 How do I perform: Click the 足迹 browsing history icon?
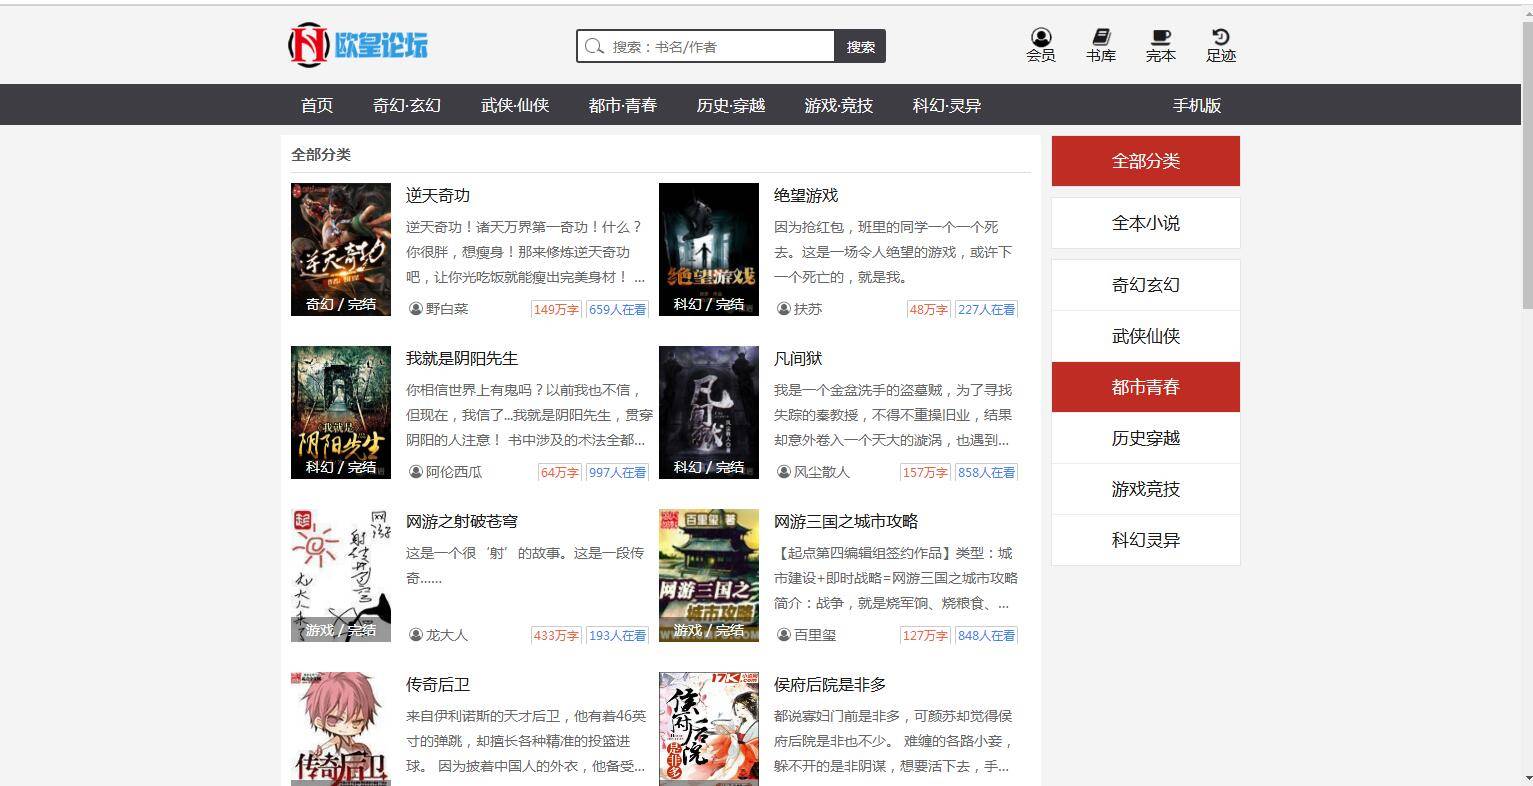coord(1220,43)
